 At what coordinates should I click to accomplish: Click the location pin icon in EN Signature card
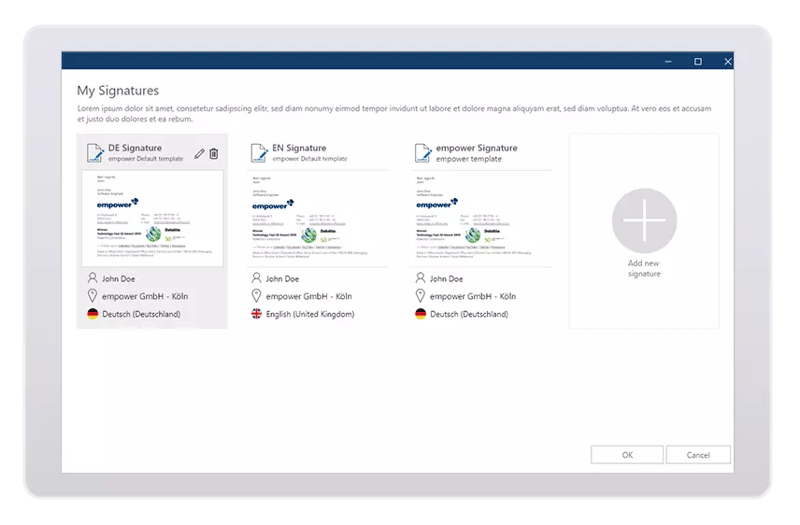[256, 296]
